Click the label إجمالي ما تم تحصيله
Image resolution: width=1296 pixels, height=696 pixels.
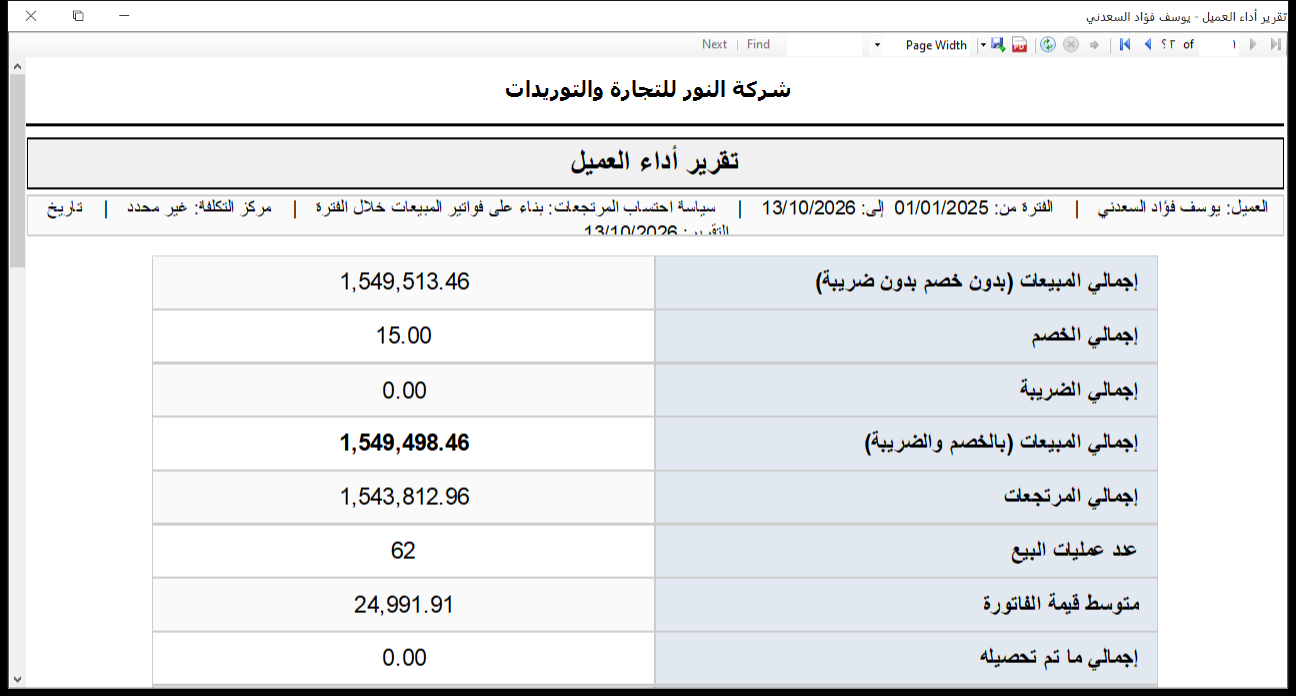1060,658
